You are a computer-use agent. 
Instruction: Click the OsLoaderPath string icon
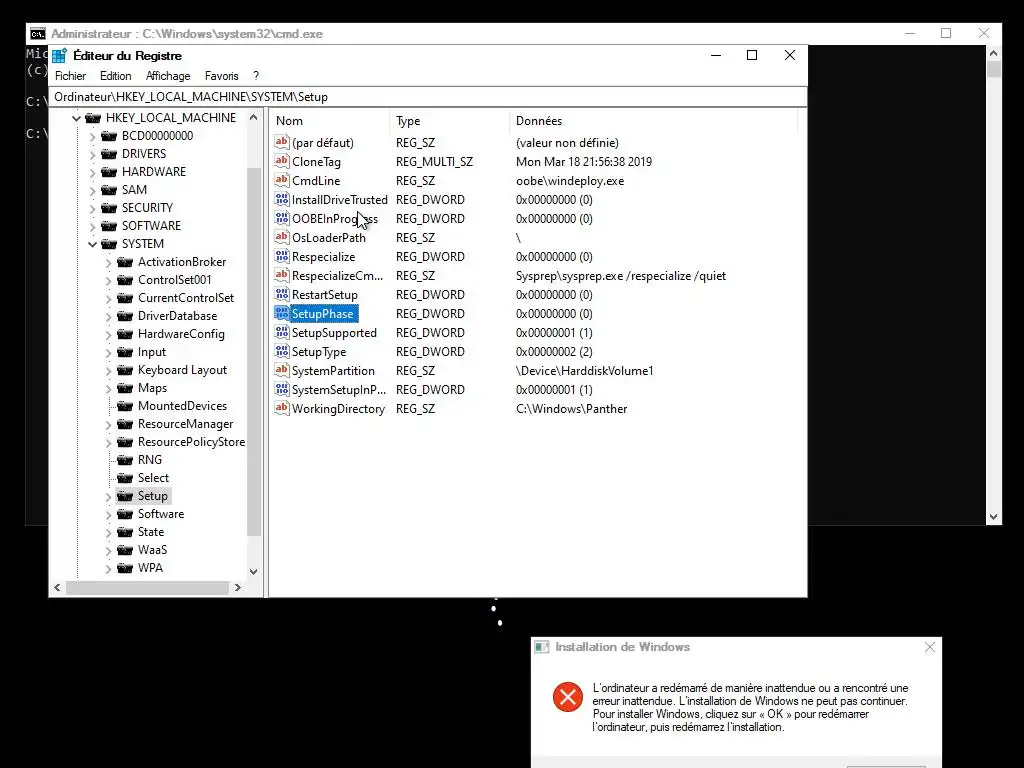(281, 237)
